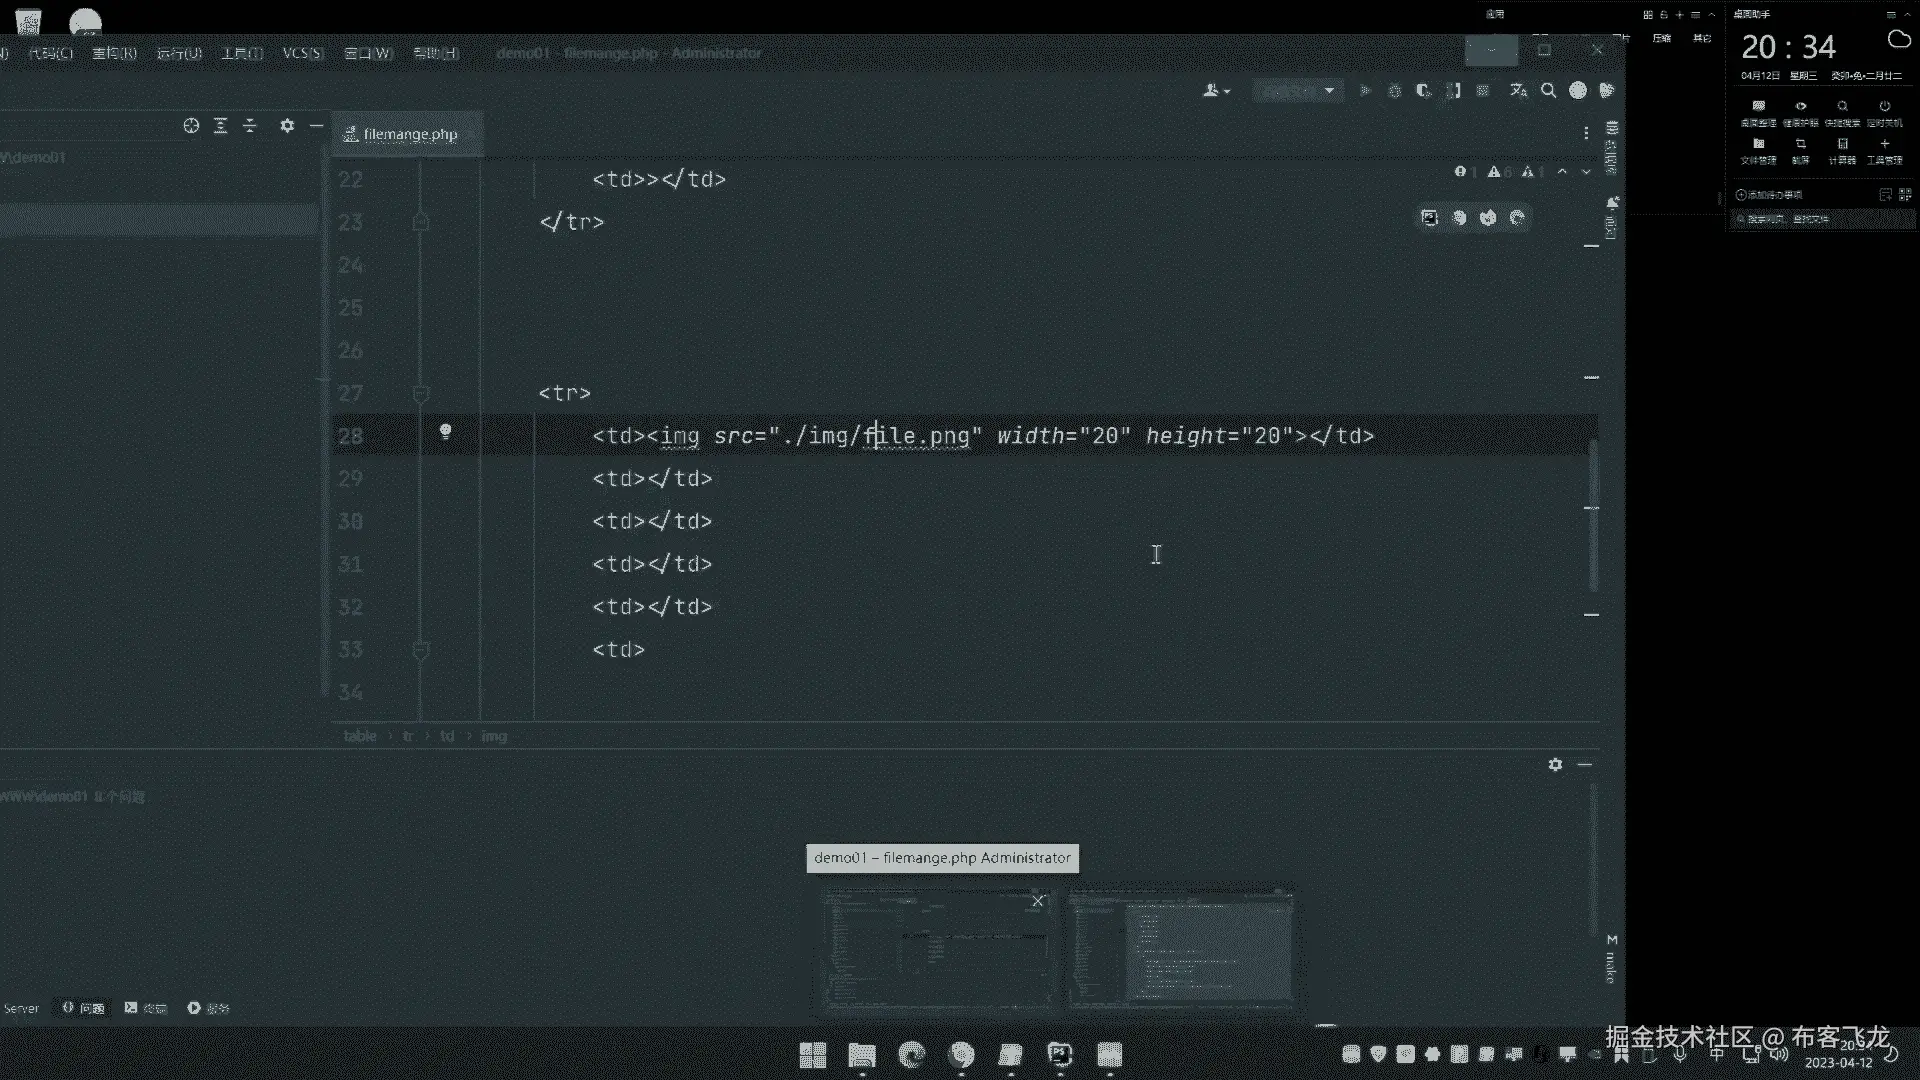Click the Translate icon in toolbar
The width and height of the screenshot is (1920, 1080).
1518,91
